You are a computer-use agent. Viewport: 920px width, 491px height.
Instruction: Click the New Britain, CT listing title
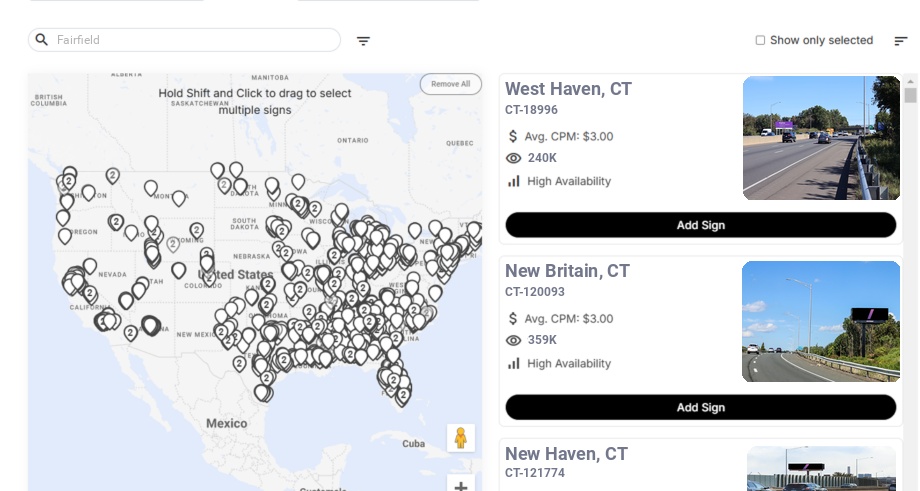pos(567,271)
